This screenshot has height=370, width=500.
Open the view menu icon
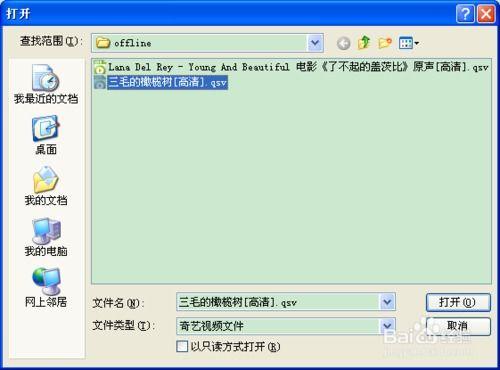409,43
